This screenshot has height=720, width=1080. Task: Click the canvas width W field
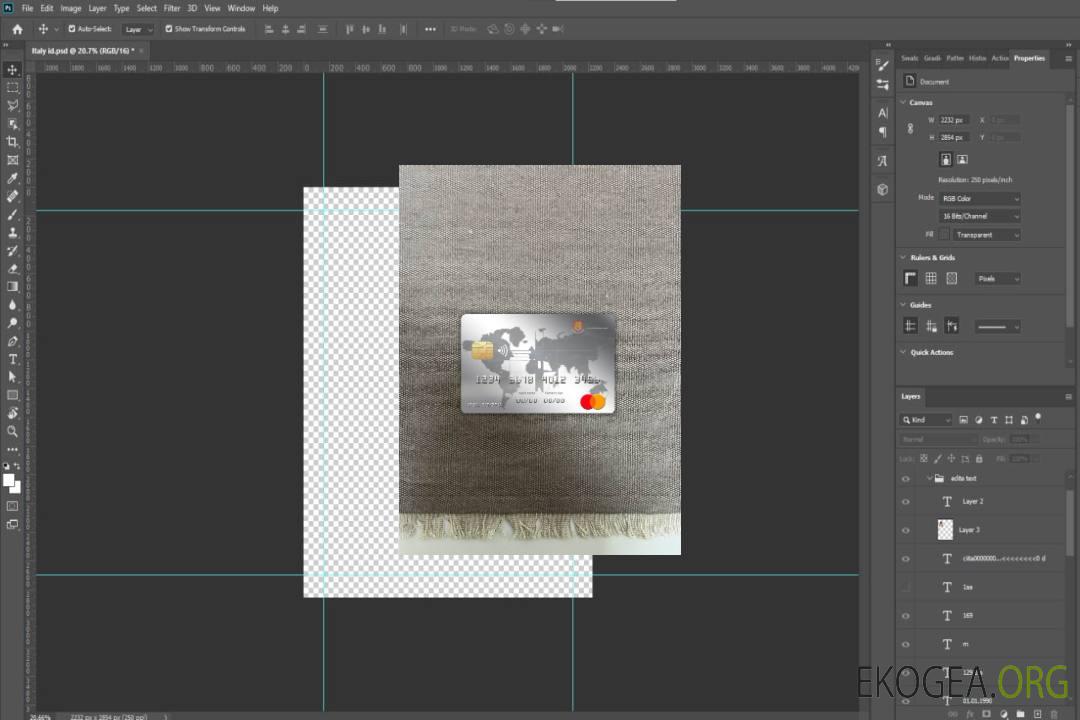click(x=954, y=120)
